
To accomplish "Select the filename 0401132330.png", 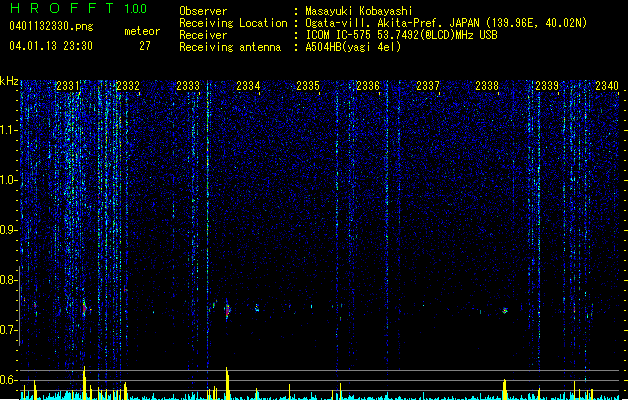I will 51,26.
